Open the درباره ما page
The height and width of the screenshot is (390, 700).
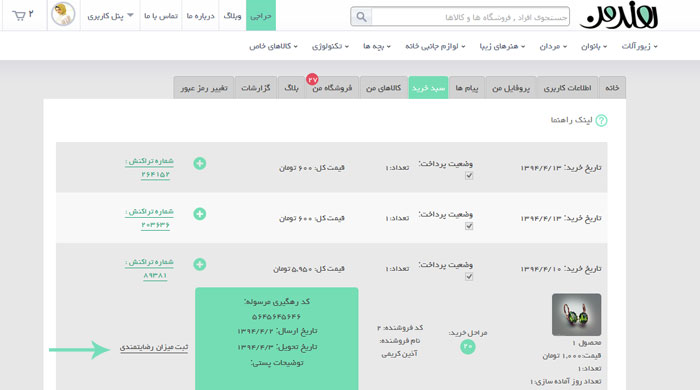[x=200, y=16]
